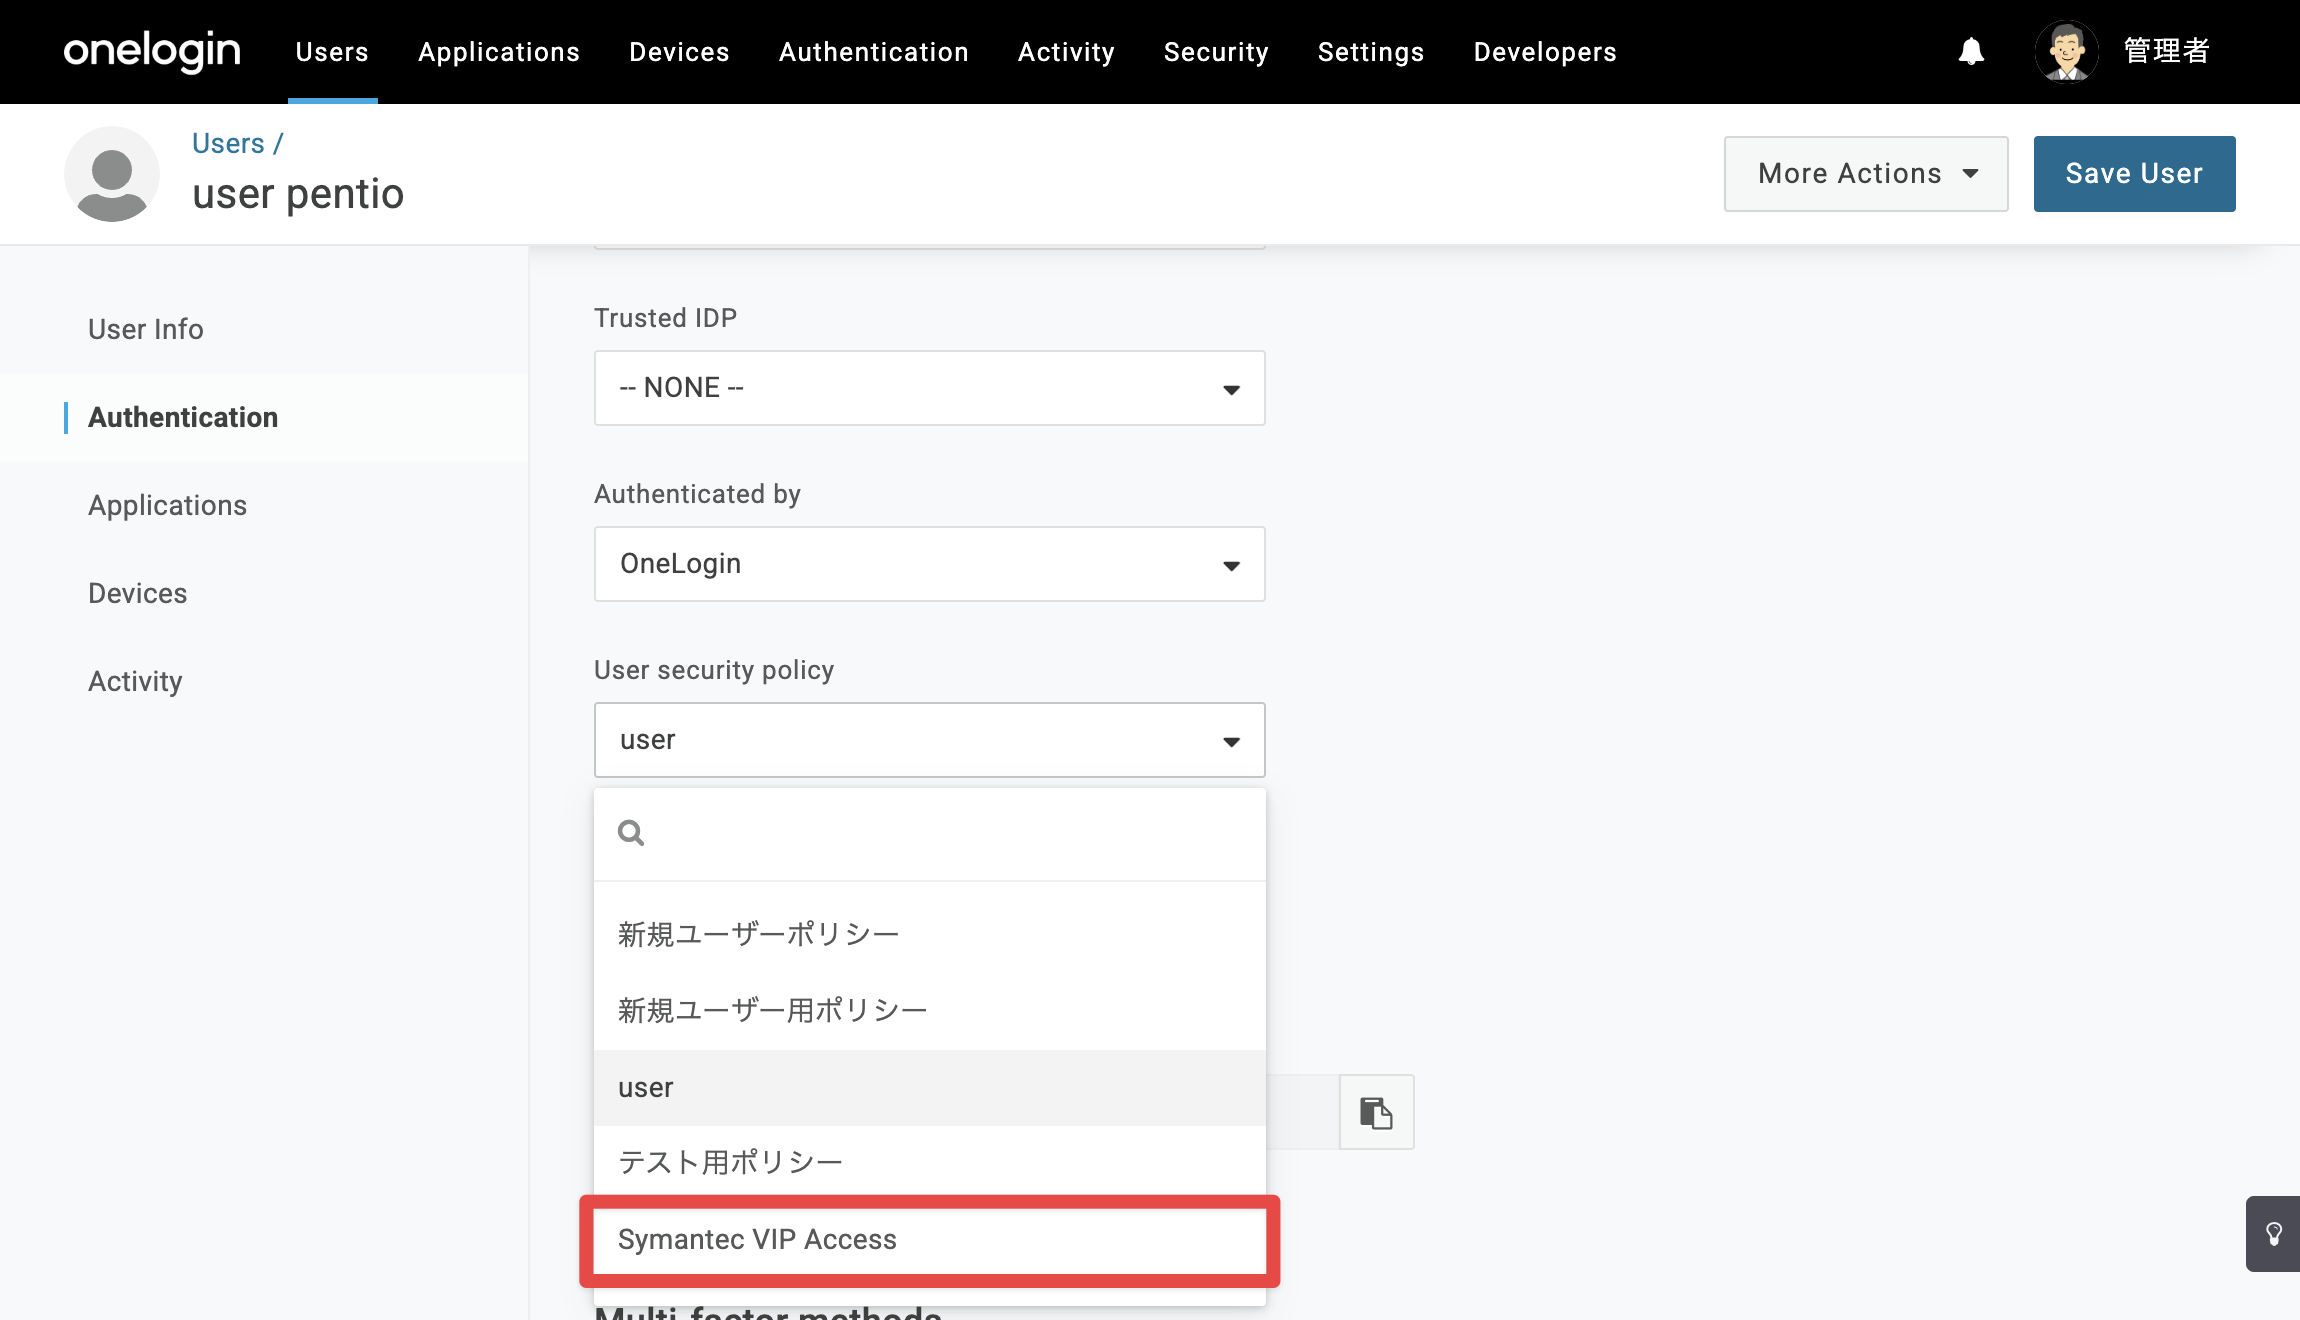
Task: Select the highlighted user policy option
Action: tap(930, 1088)
